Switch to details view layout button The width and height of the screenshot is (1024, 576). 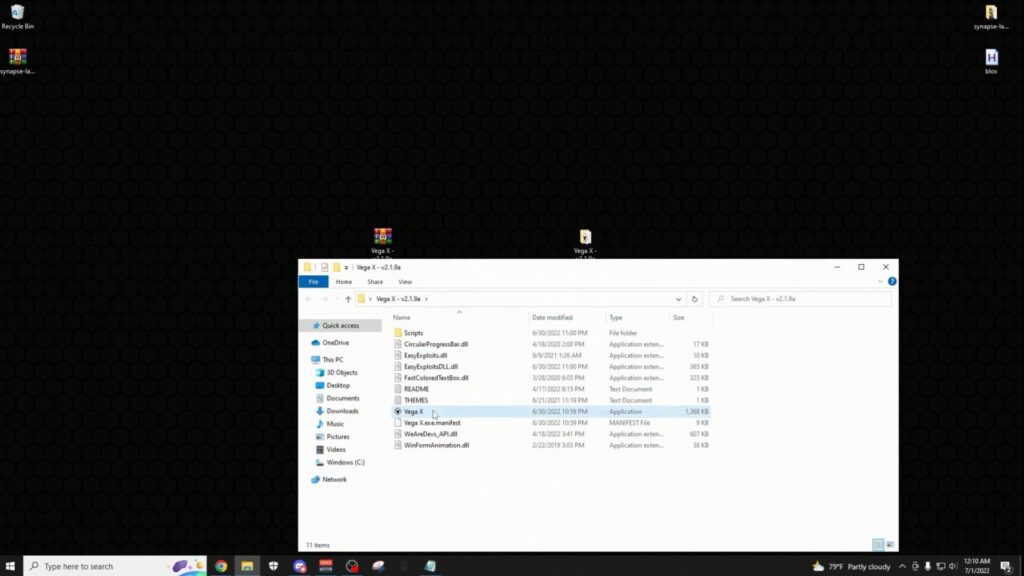click(x=878, y=545)
